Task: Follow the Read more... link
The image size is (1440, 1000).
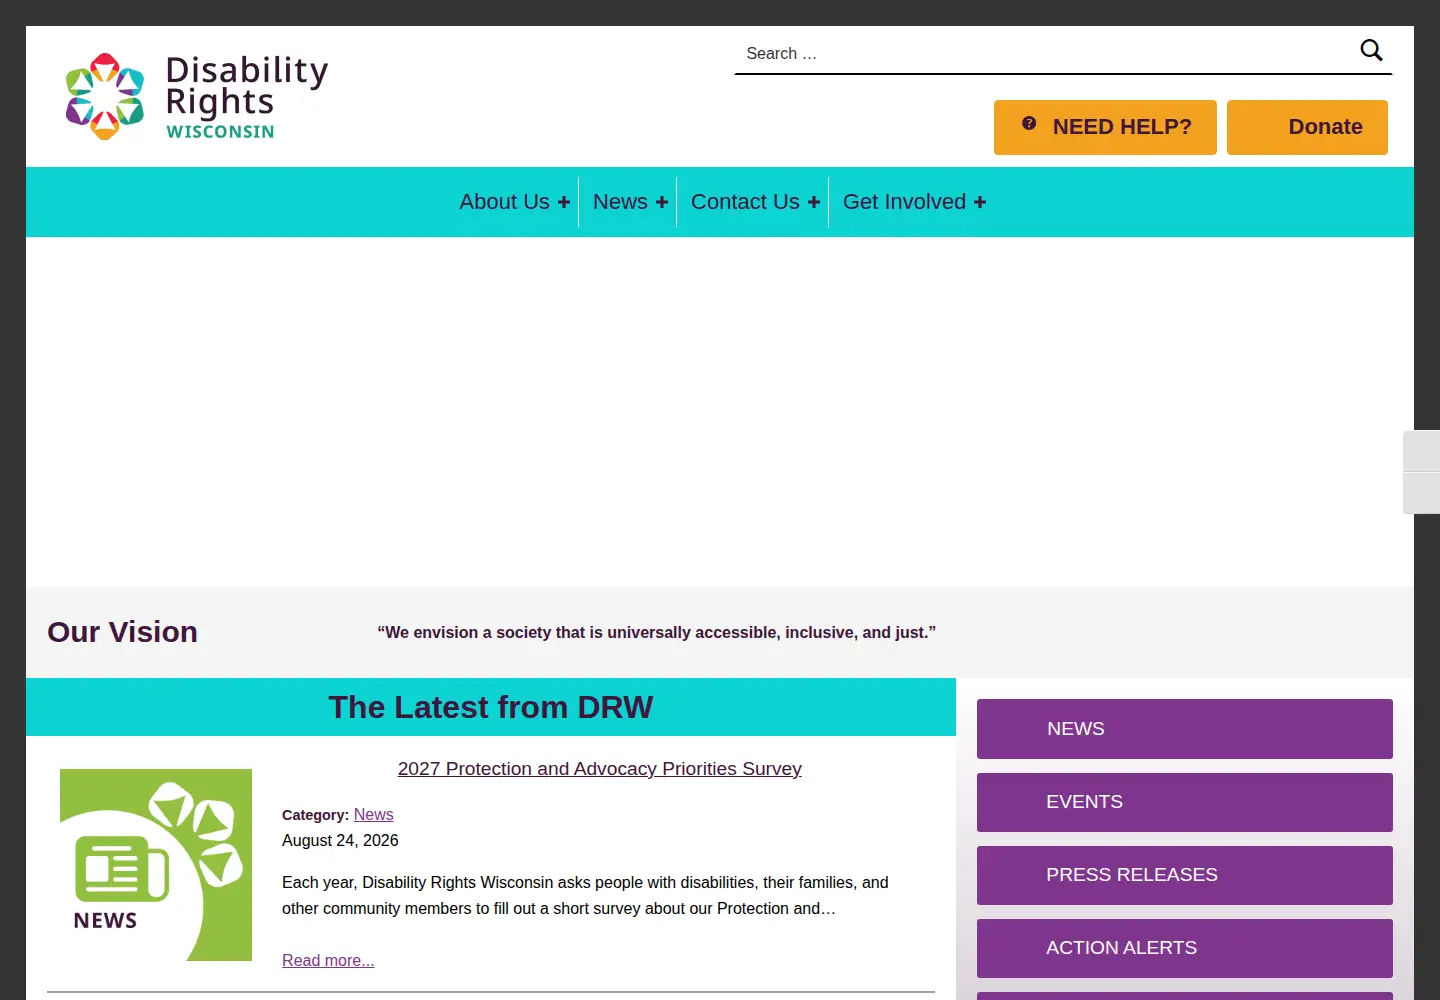Action: tap(328, 961)
